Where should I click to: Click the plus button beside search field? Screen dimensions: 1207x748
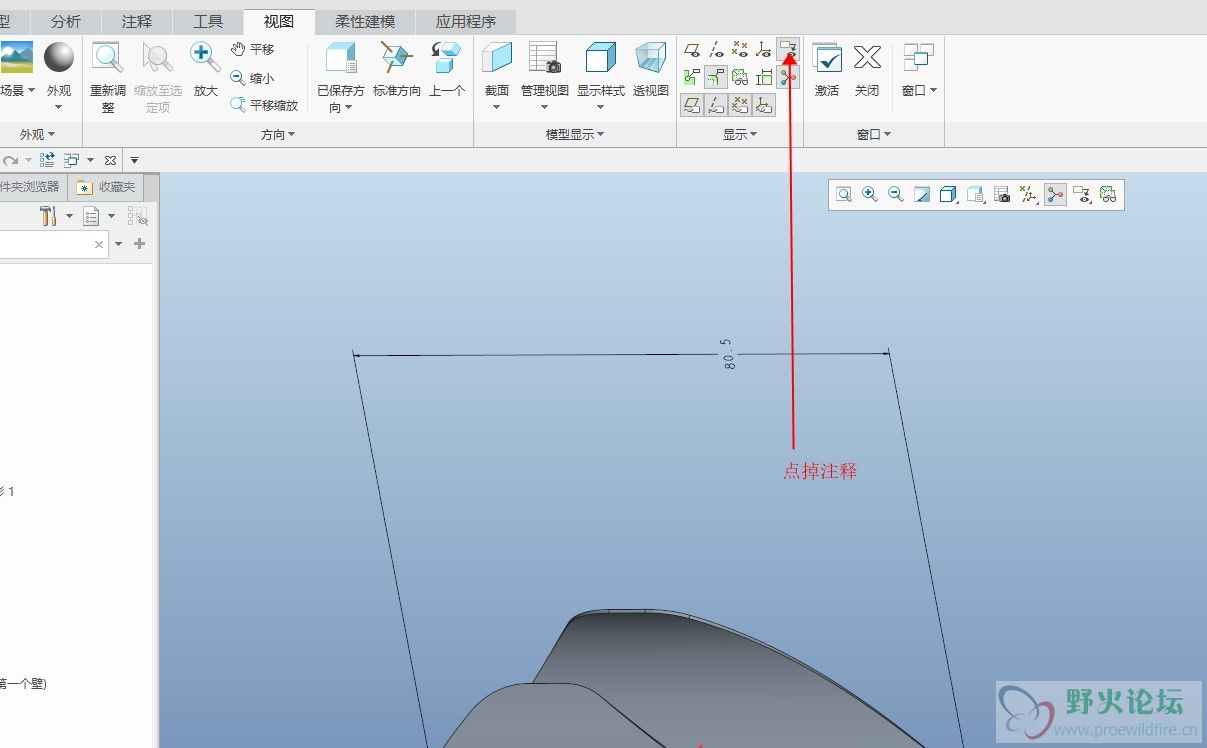139,244
